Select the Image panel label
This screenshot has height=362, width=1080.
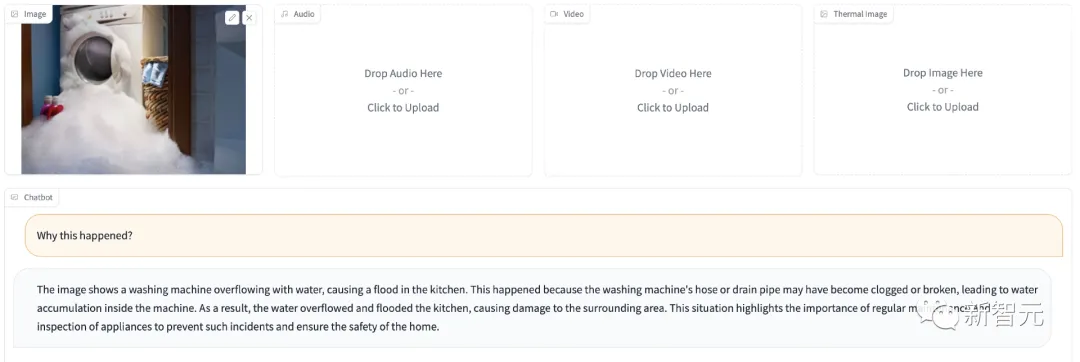click(x=35, y=14)
